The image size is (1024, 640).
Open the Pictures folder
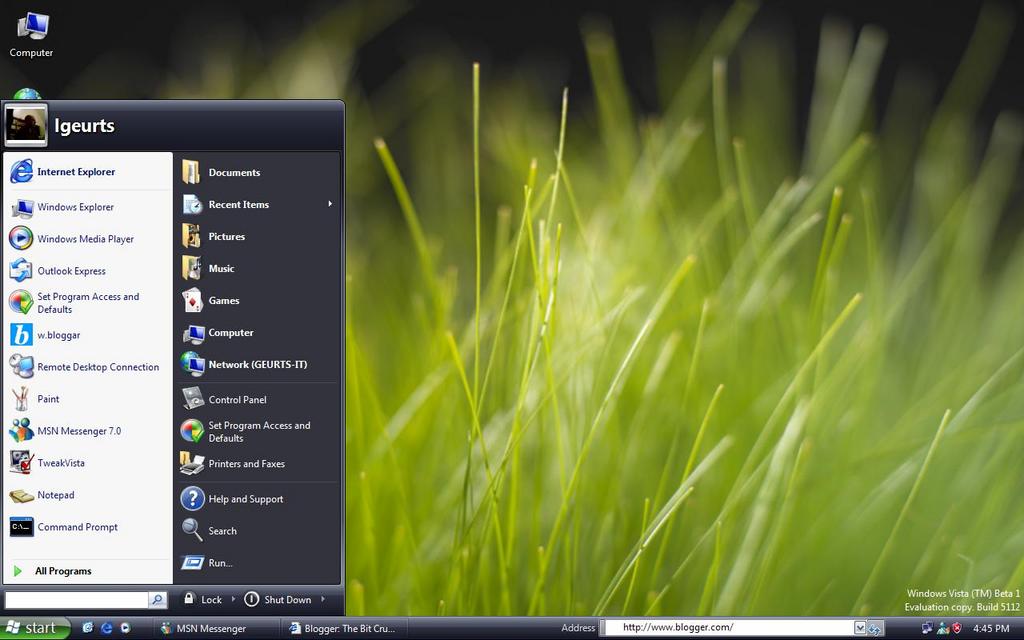257,236
